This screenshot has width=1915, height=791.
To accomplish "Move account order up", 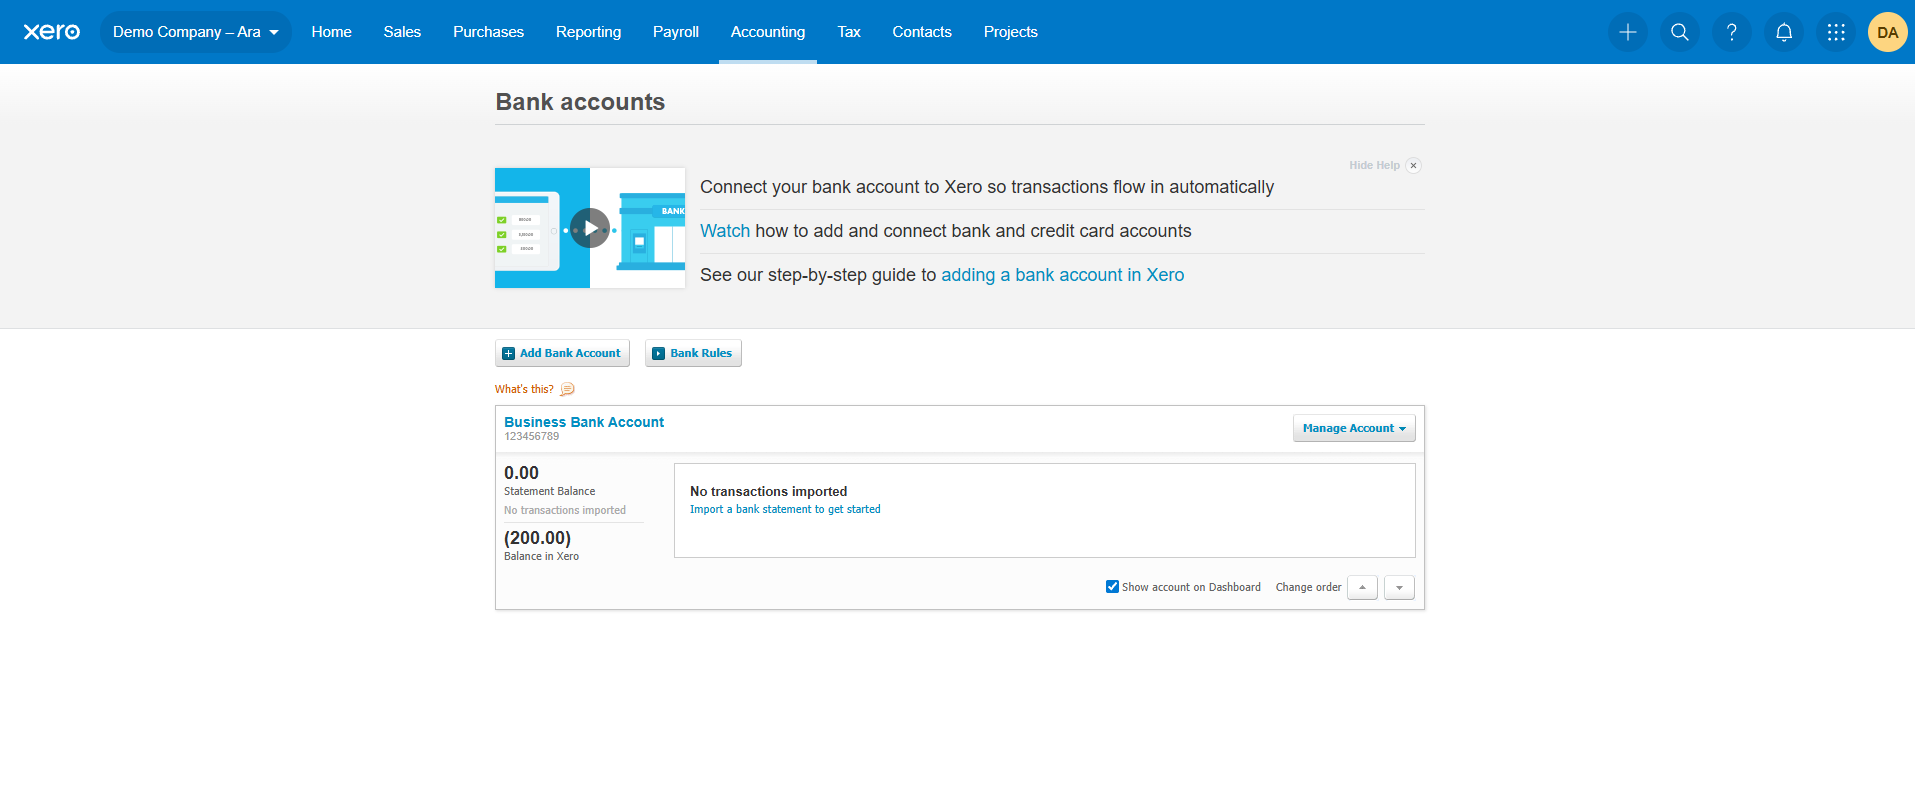I will 1362,588.
